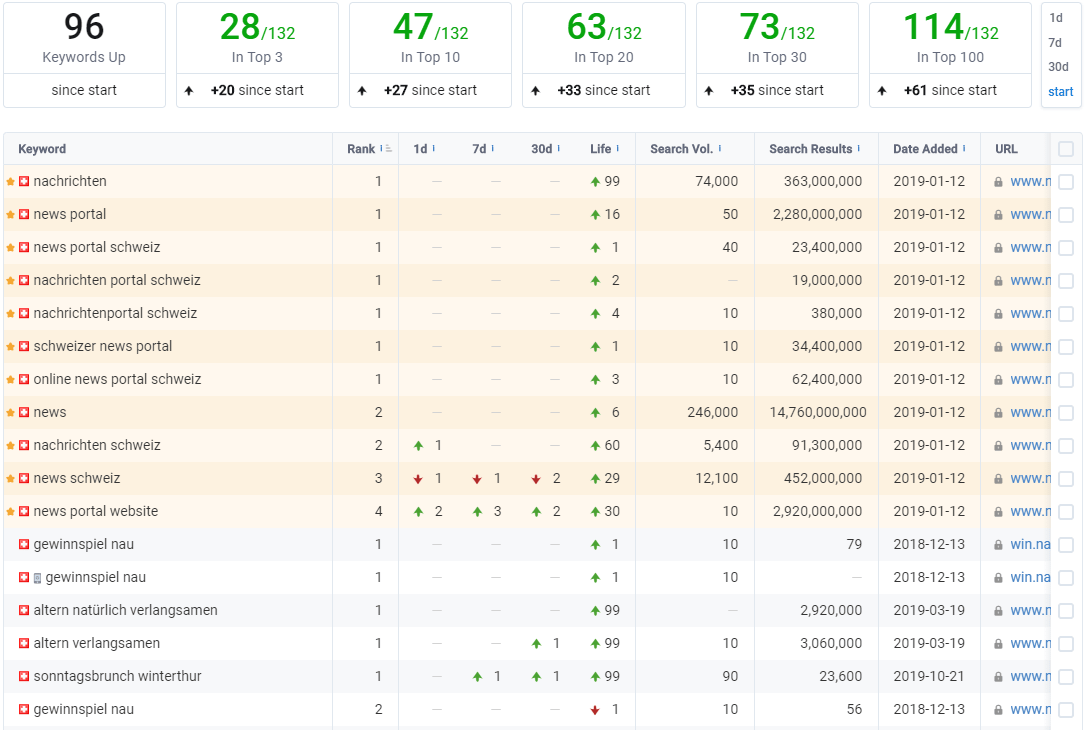The height and width of the screenshot is (730, 1086).
Task: Switch summary period to 7d
Action: [x=1055, y=43]
